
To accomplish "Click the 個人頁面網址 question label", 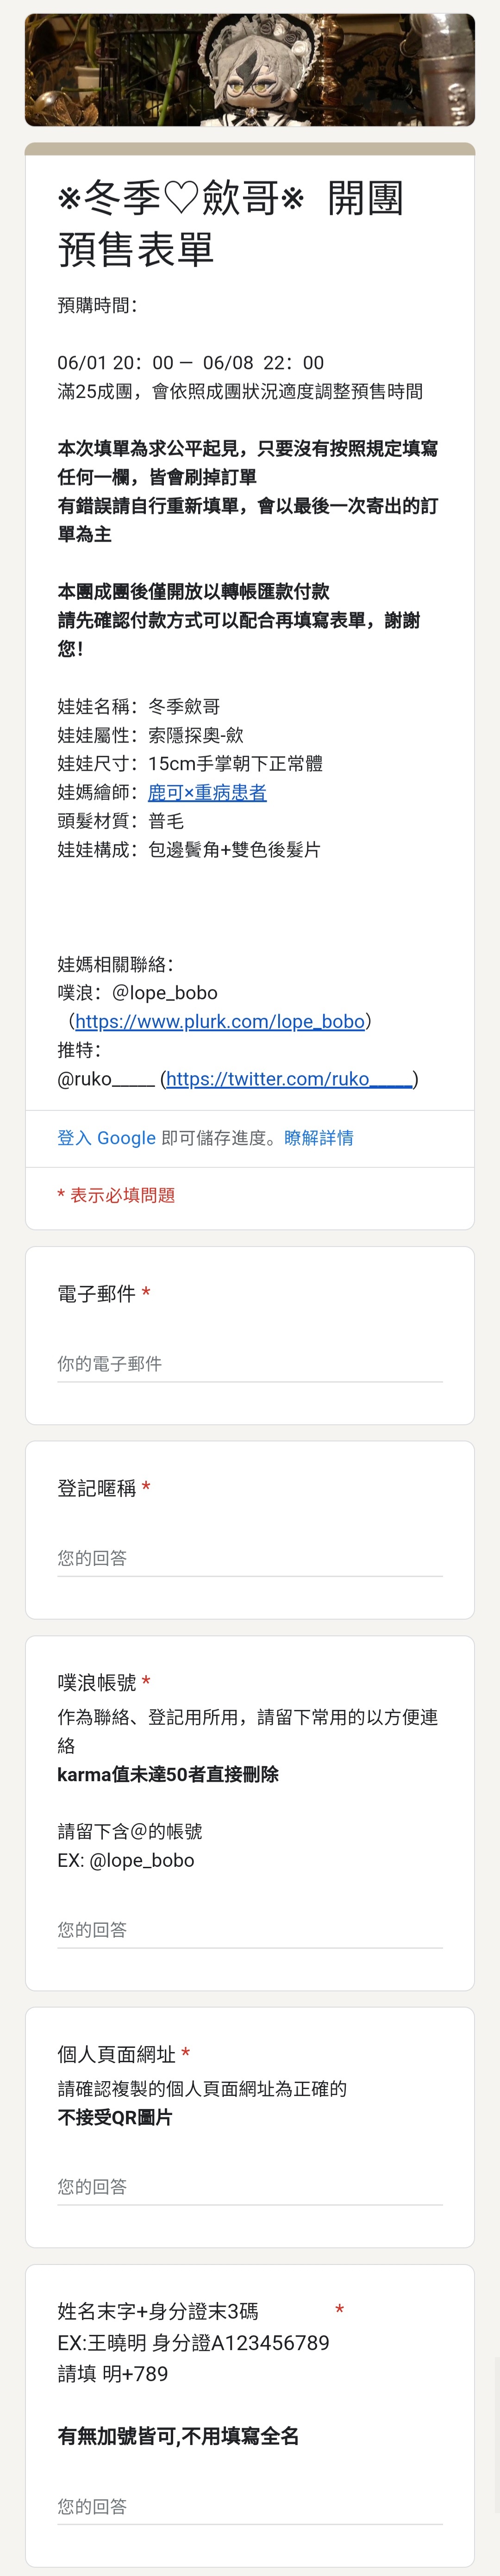I will point(116,2053).
